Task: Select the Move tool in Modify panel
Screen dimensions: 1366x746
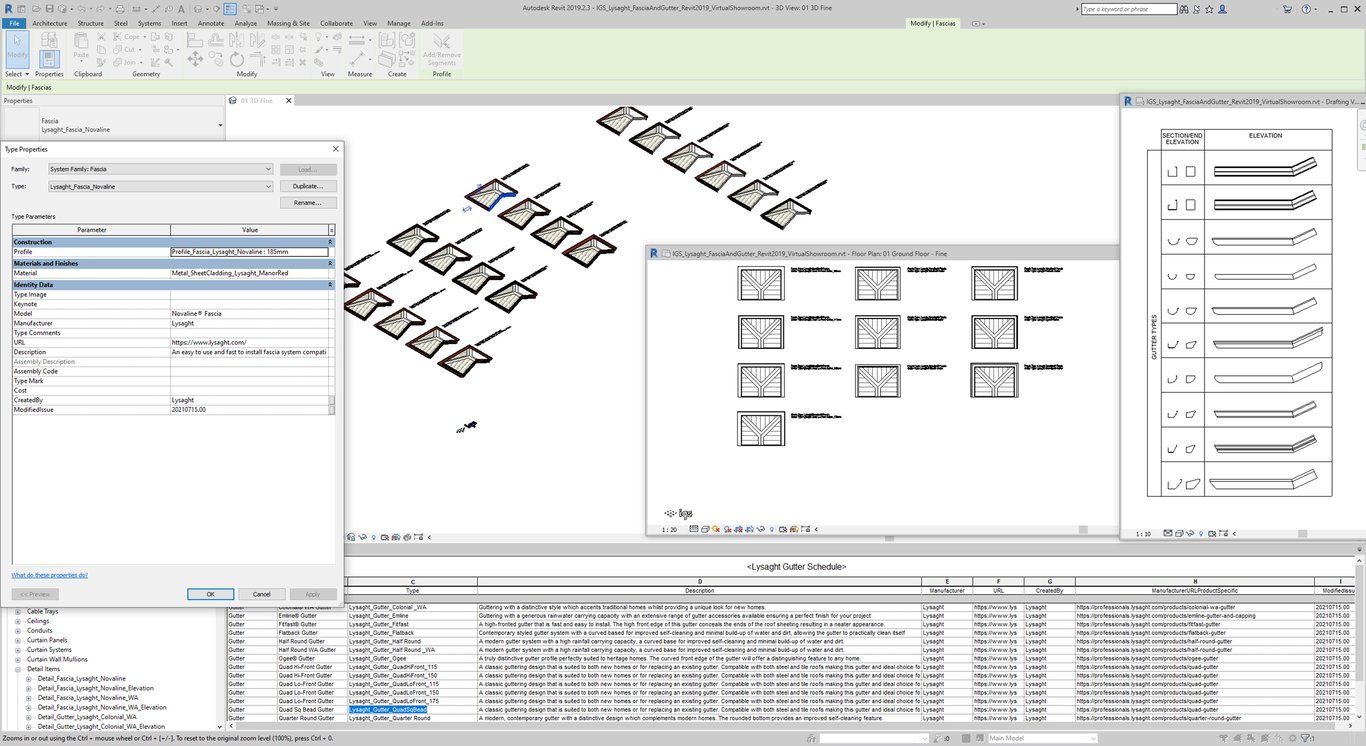Action: (194, 60)
